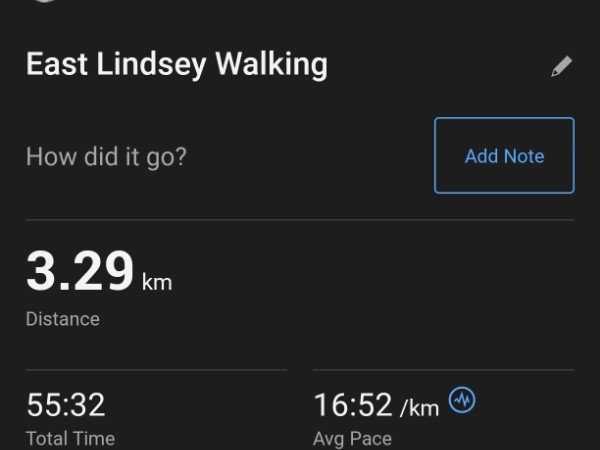
Task: Tap the pencil edit icon beside activity title
Action: (x=561, y=66)
